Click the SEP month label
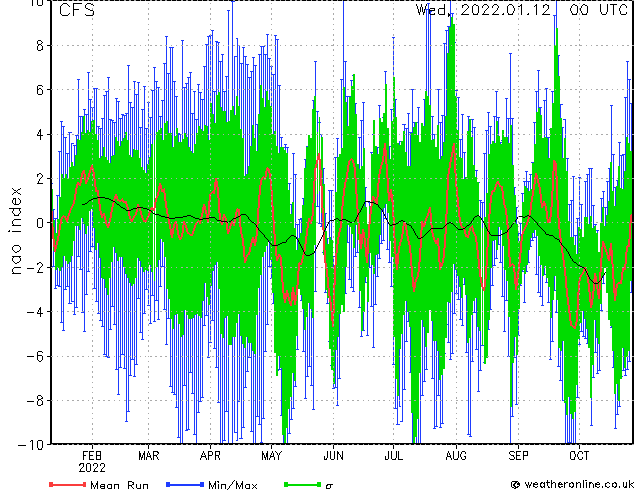This screenshot has width=634, height=490. coord(518,456)
